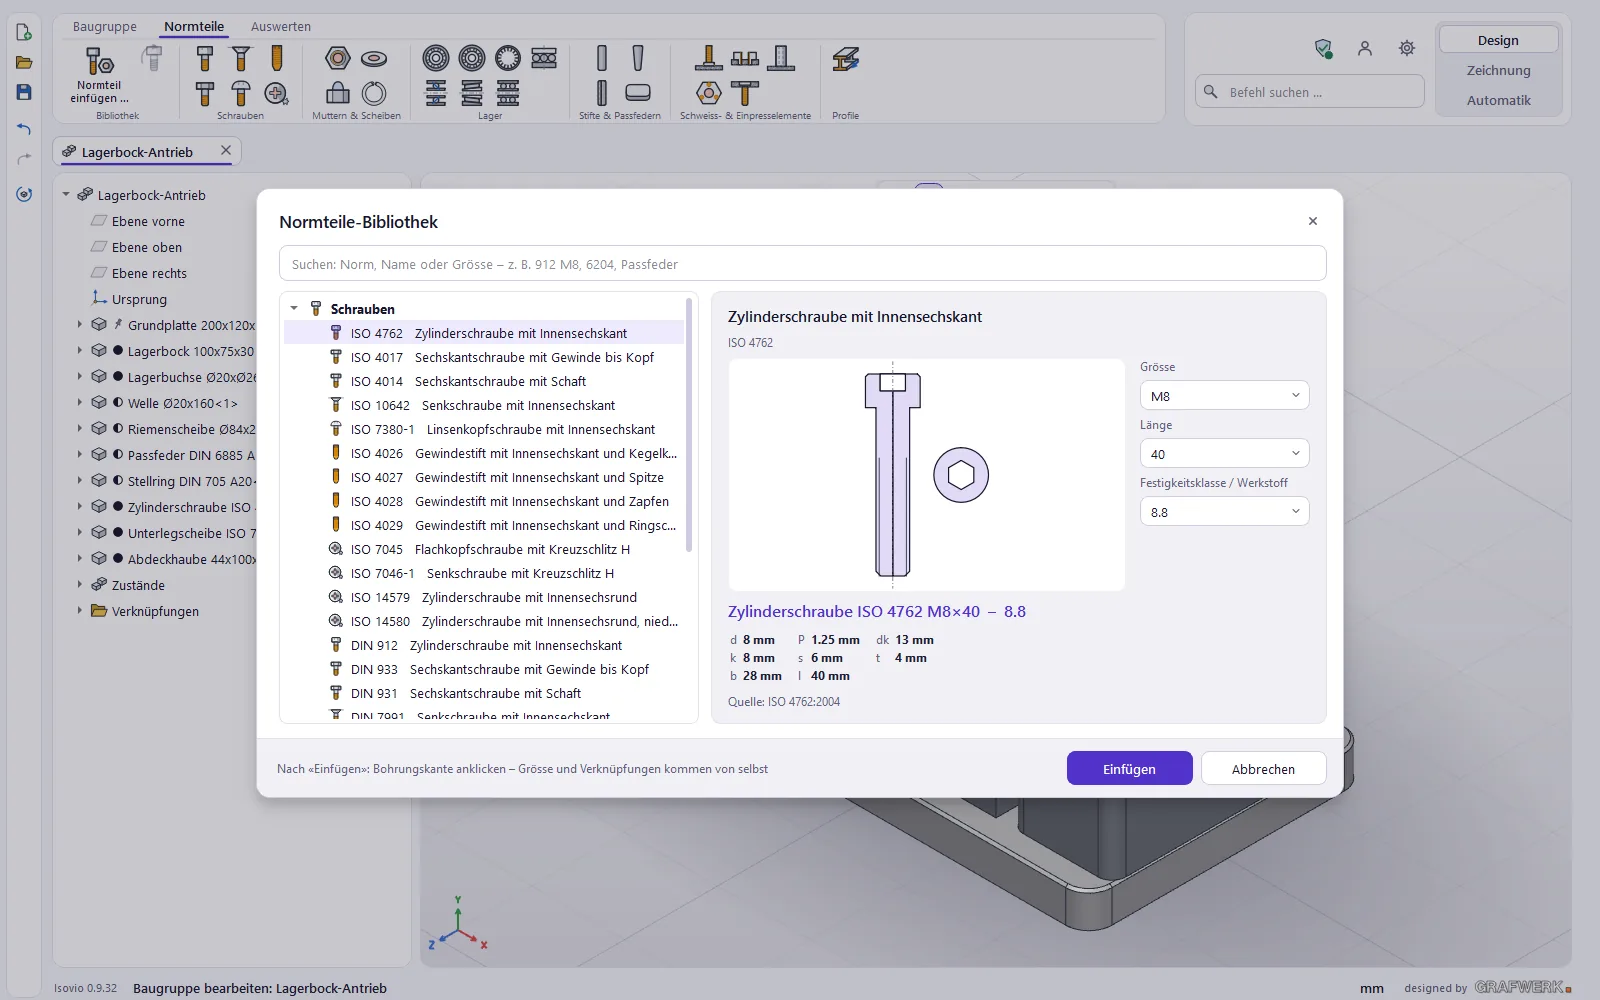Open the Festigkeitsklasse dropdown showing 8.8
The image size is (1600, 1000).
pos(1224,511)
